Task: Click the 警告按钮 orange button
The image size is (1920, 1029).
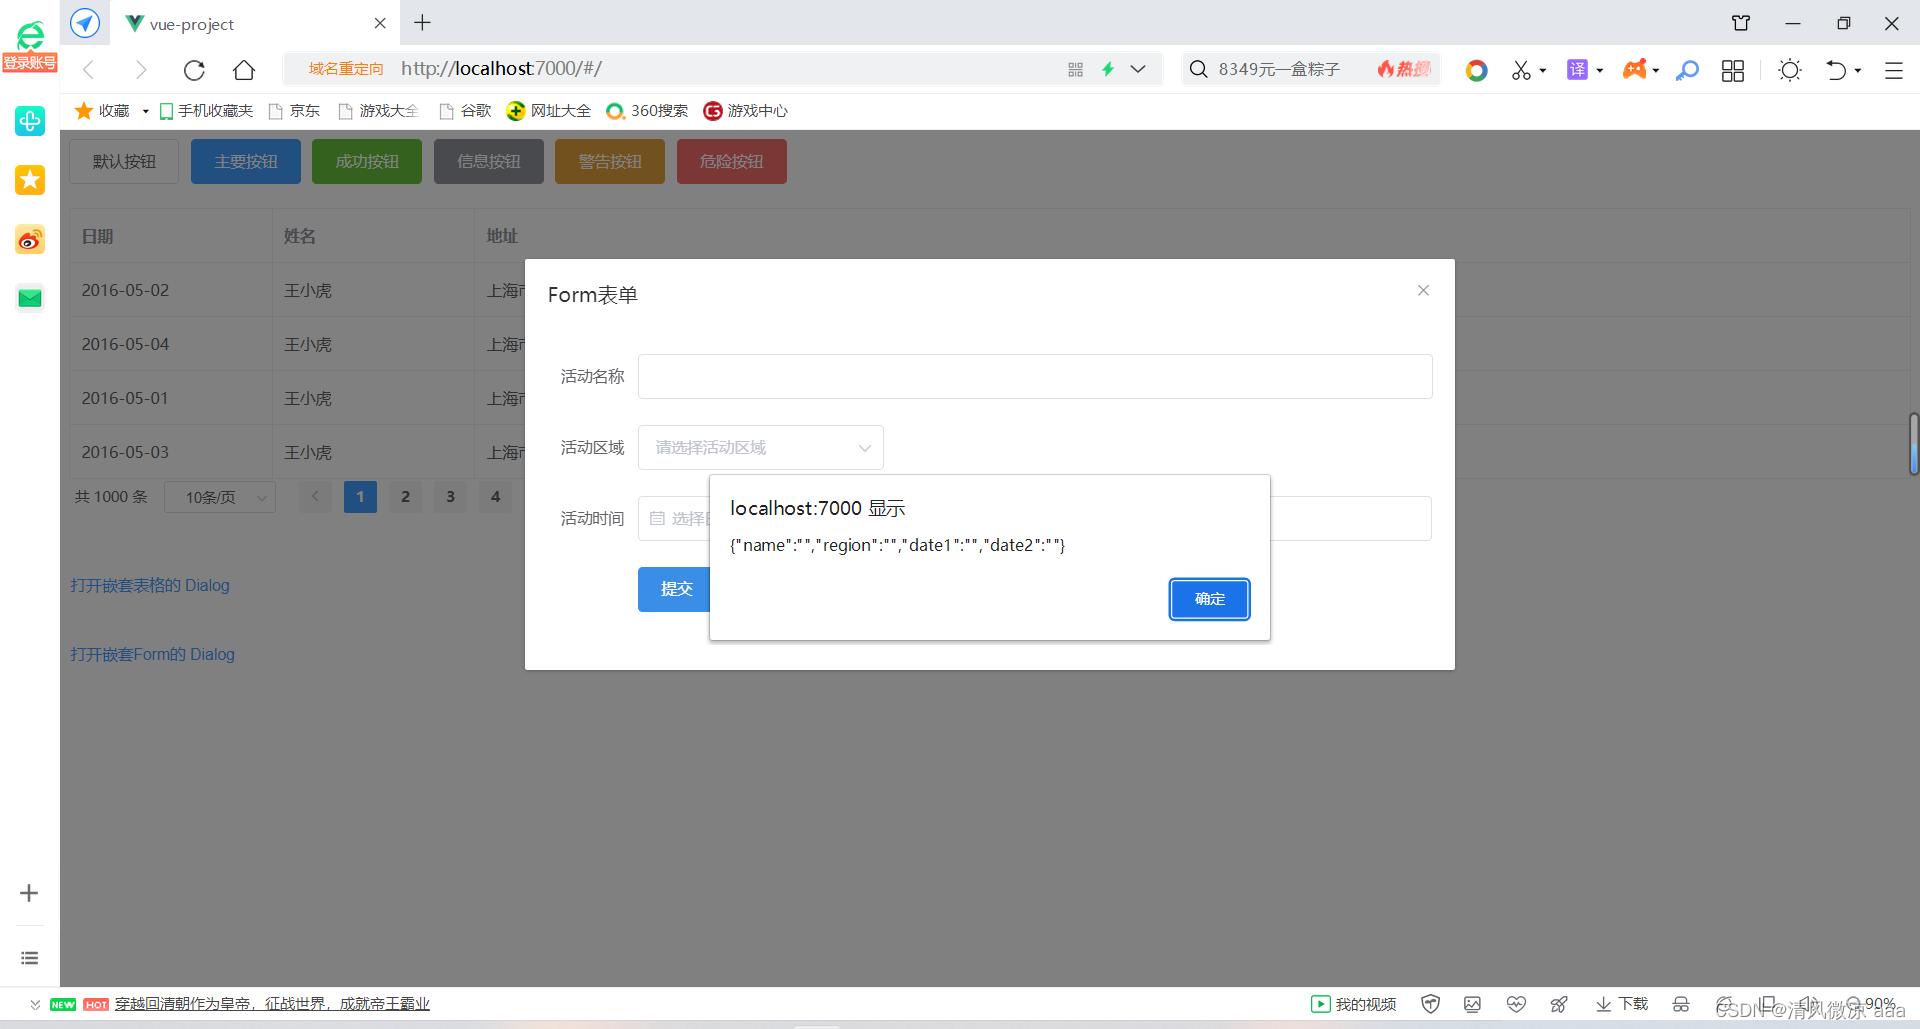Action: (x=610, y=161)
